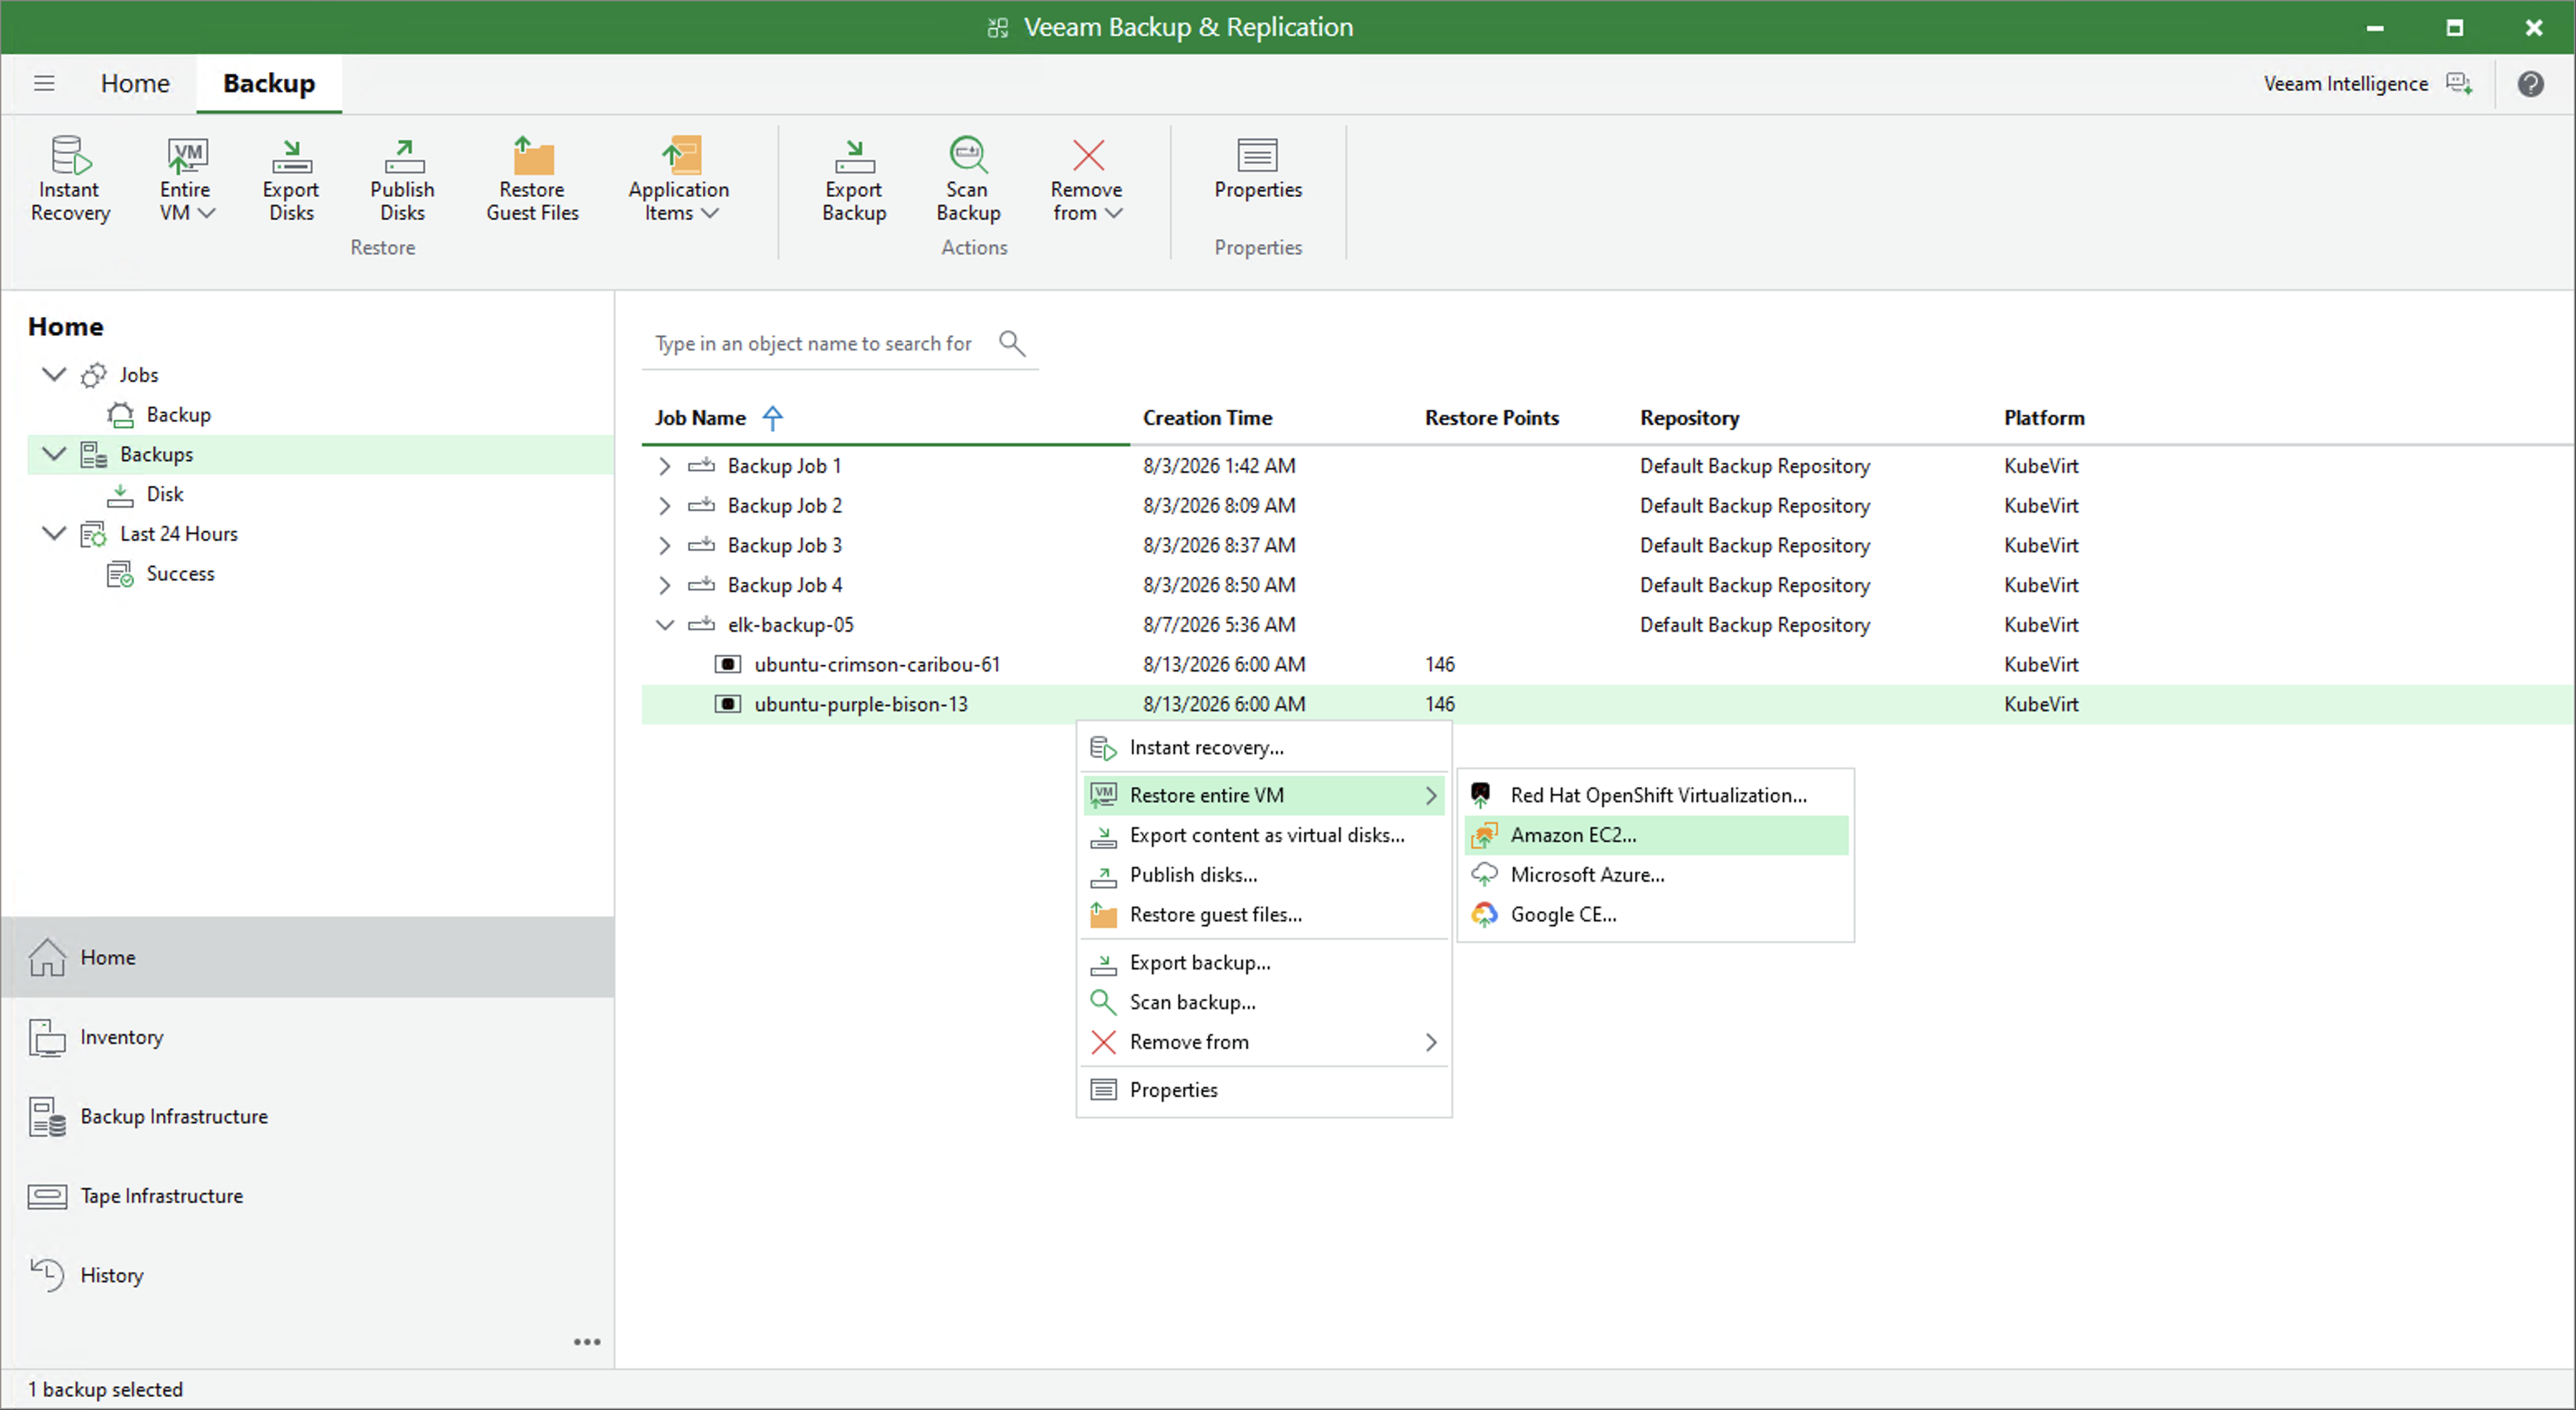
Task: Click the search magnifier icon
Action: (x=1012, y=343)
